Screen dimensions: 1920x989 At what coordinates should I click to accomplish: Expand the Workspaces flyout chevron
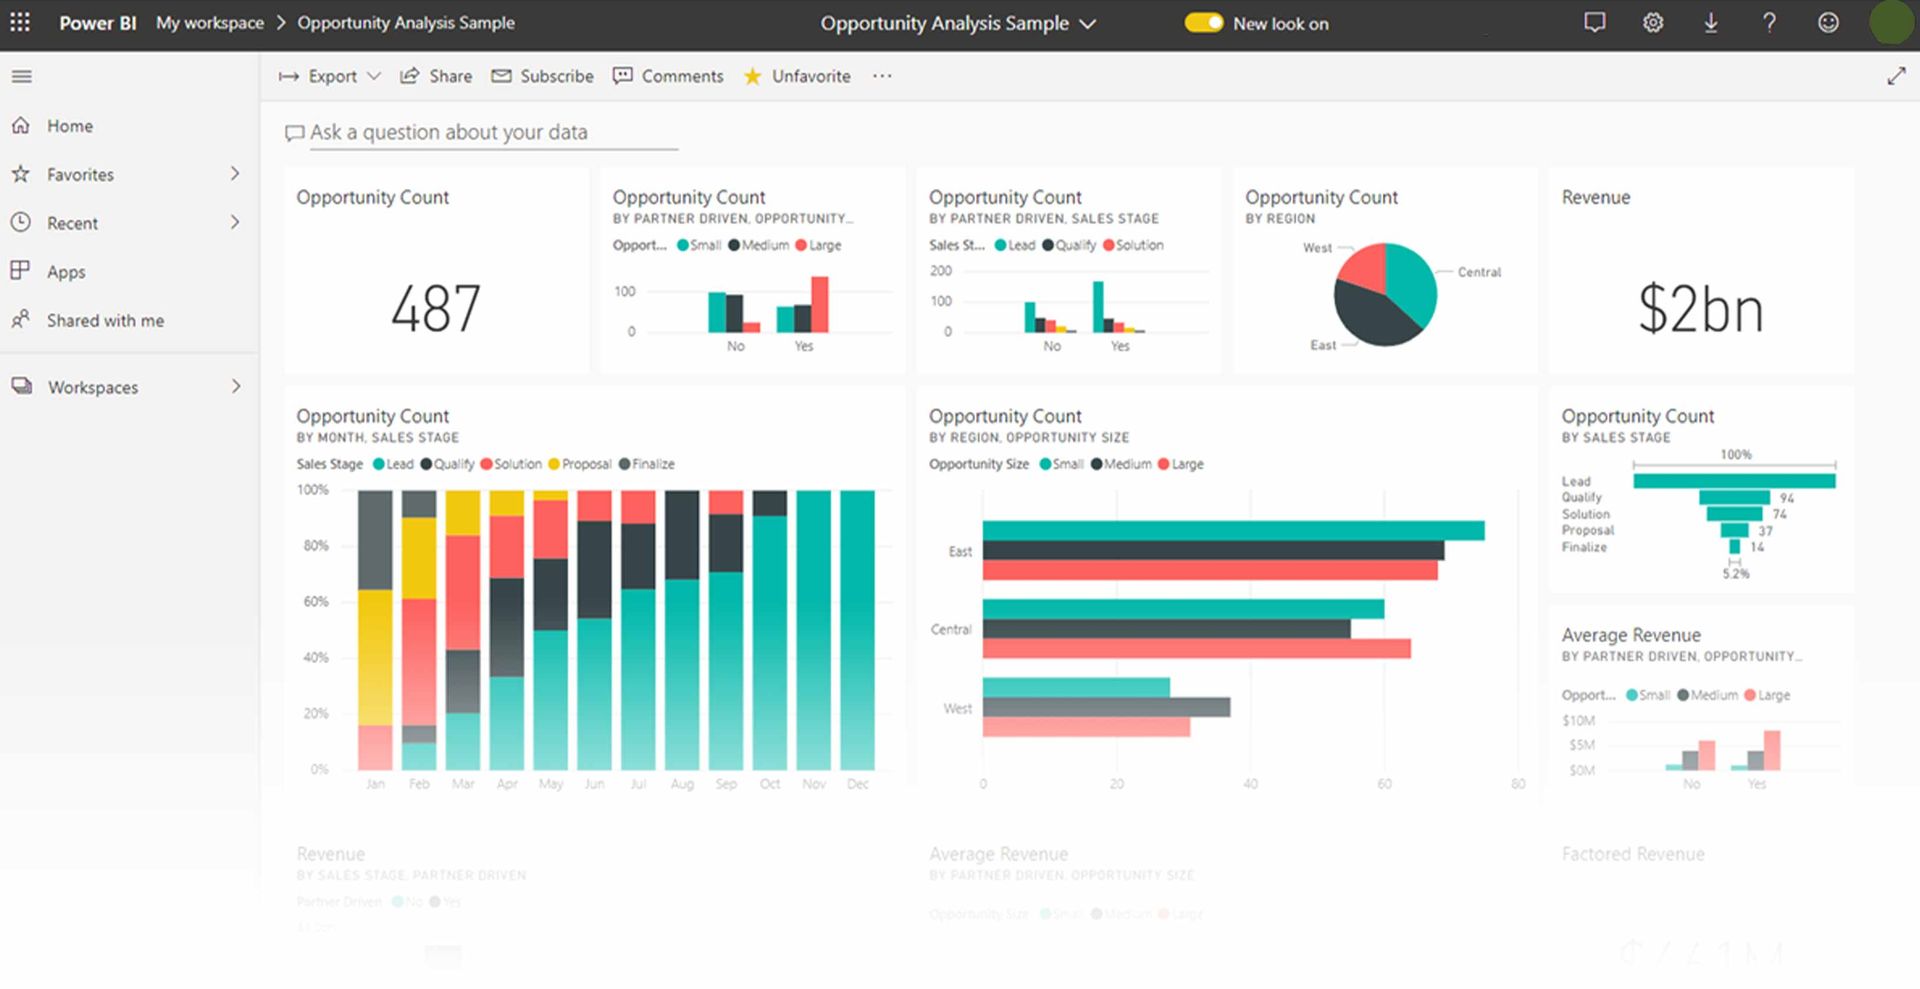pos(236,387)
